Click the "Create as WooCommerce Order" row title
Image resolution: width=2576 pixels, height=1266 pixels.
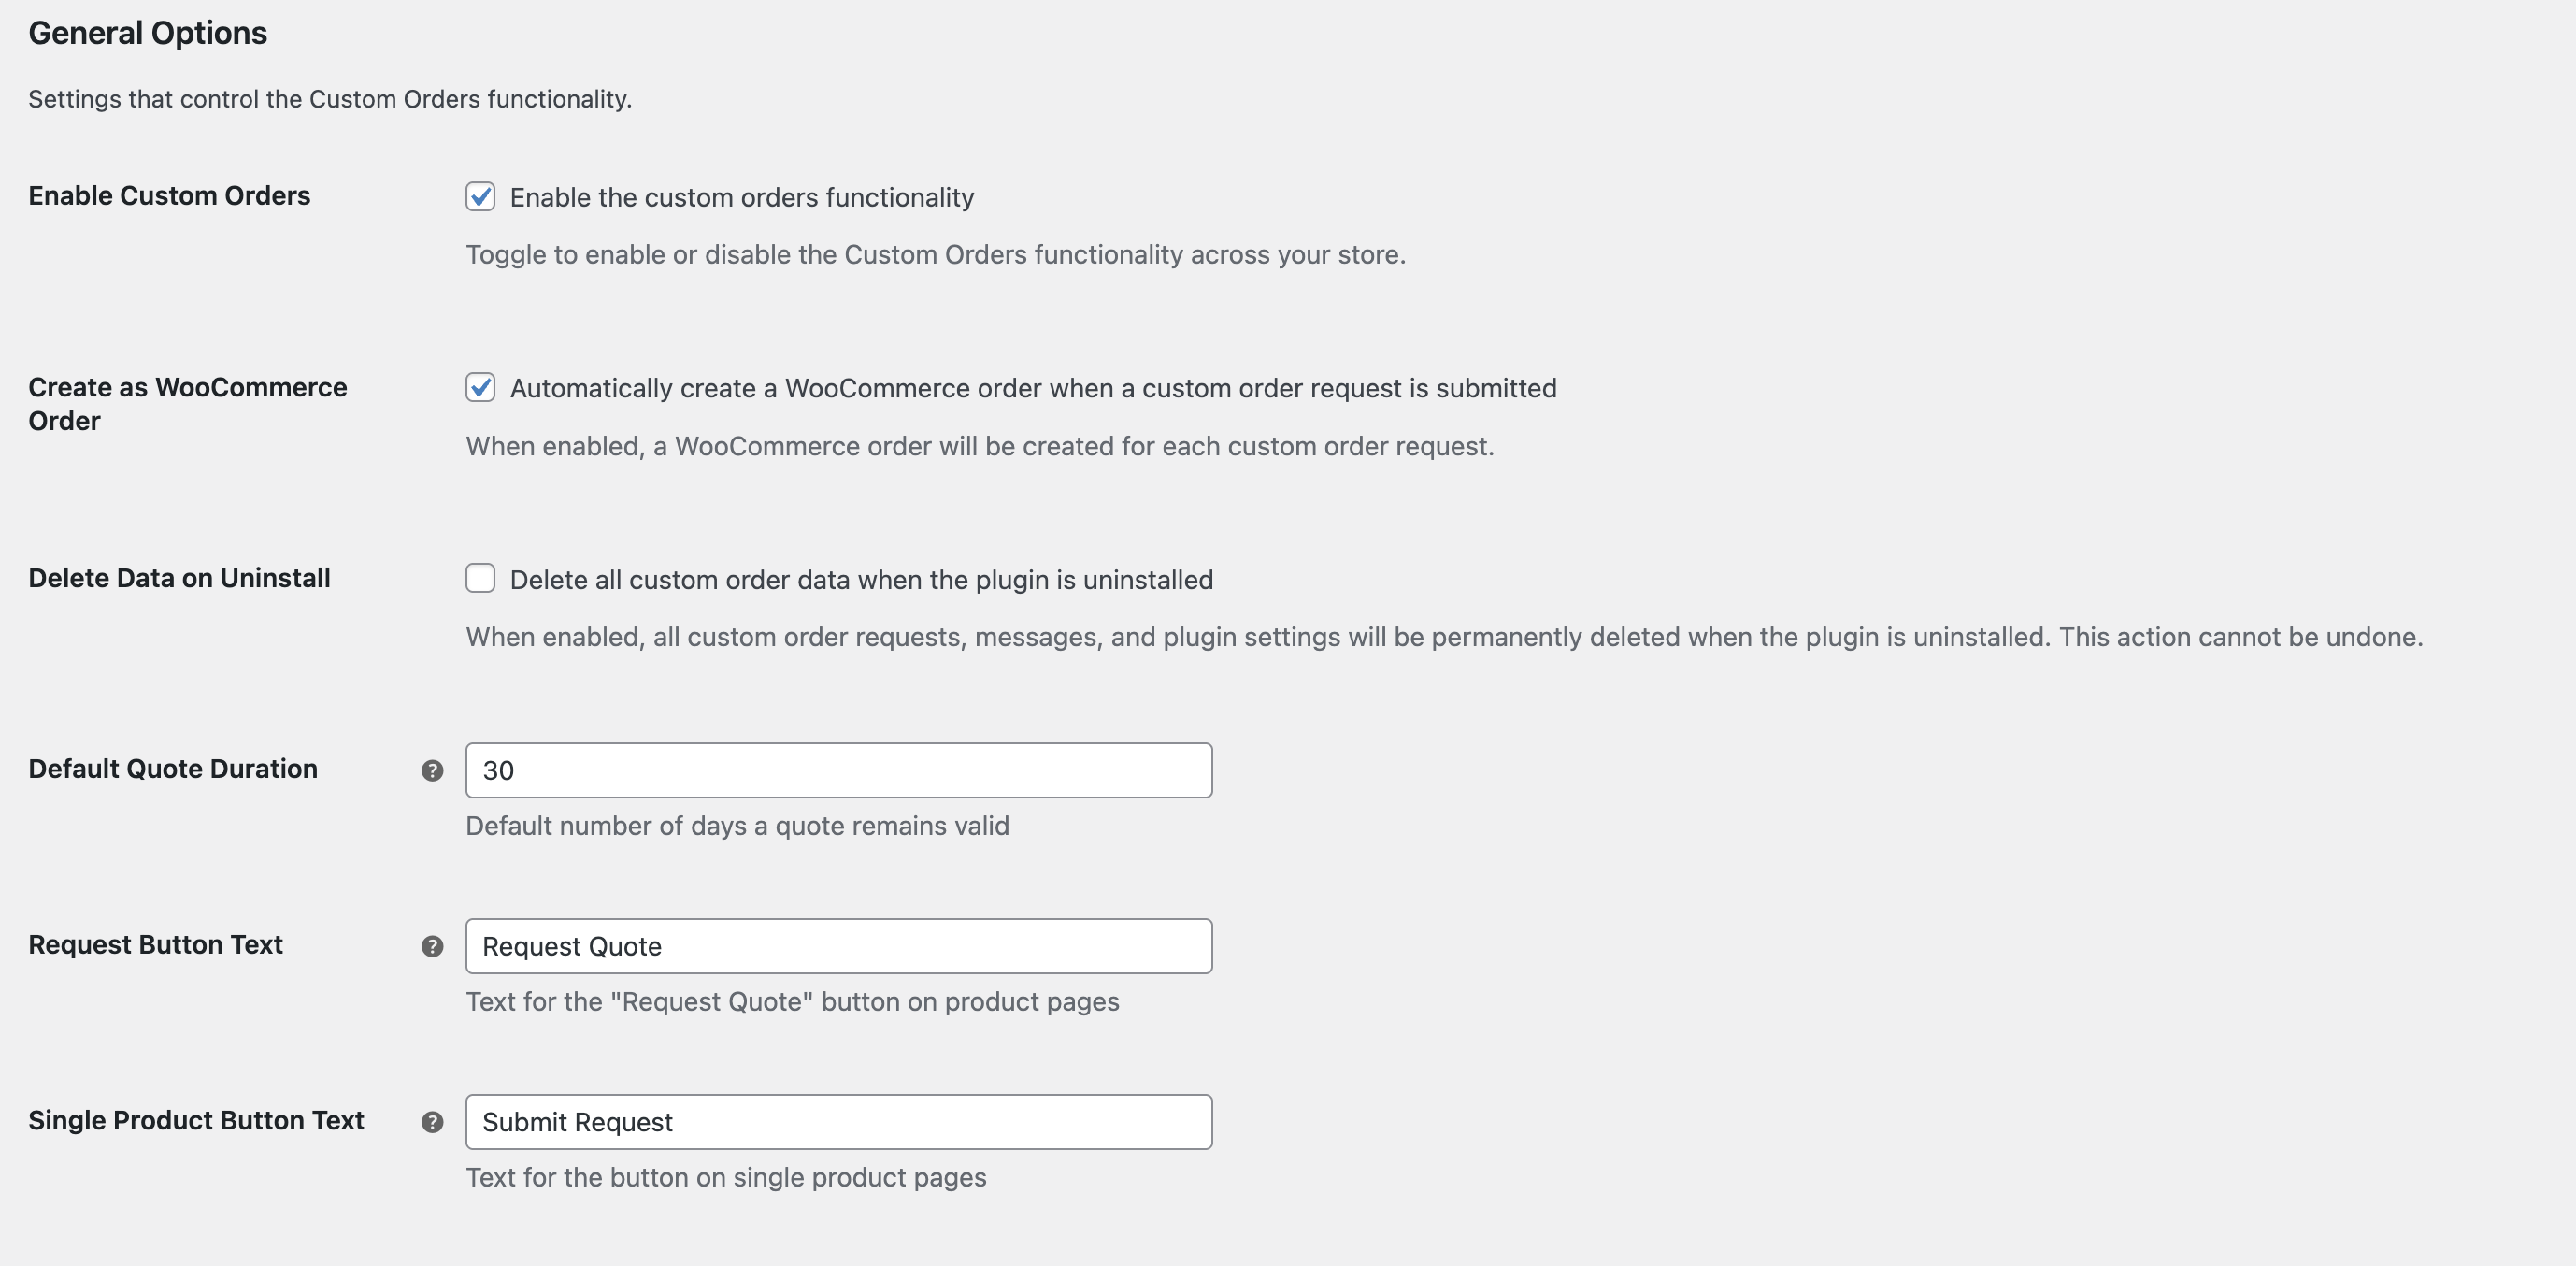coord(187,404)
